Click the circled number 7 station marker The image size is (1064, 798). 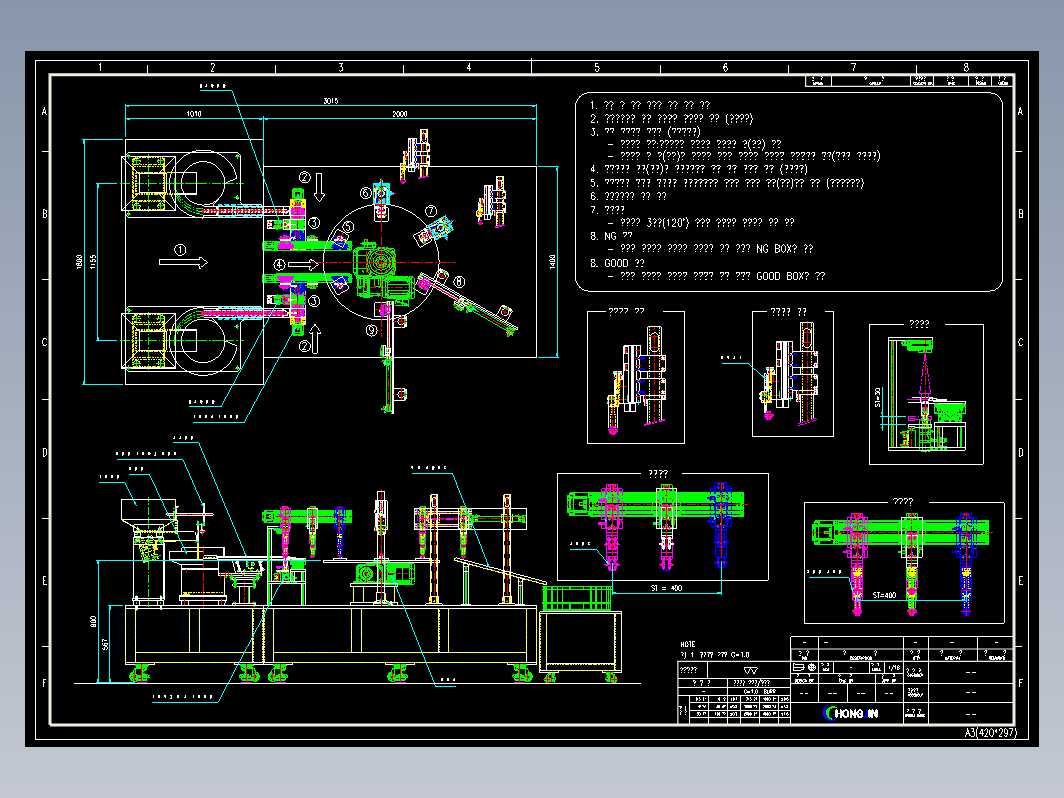click(431, 211)
